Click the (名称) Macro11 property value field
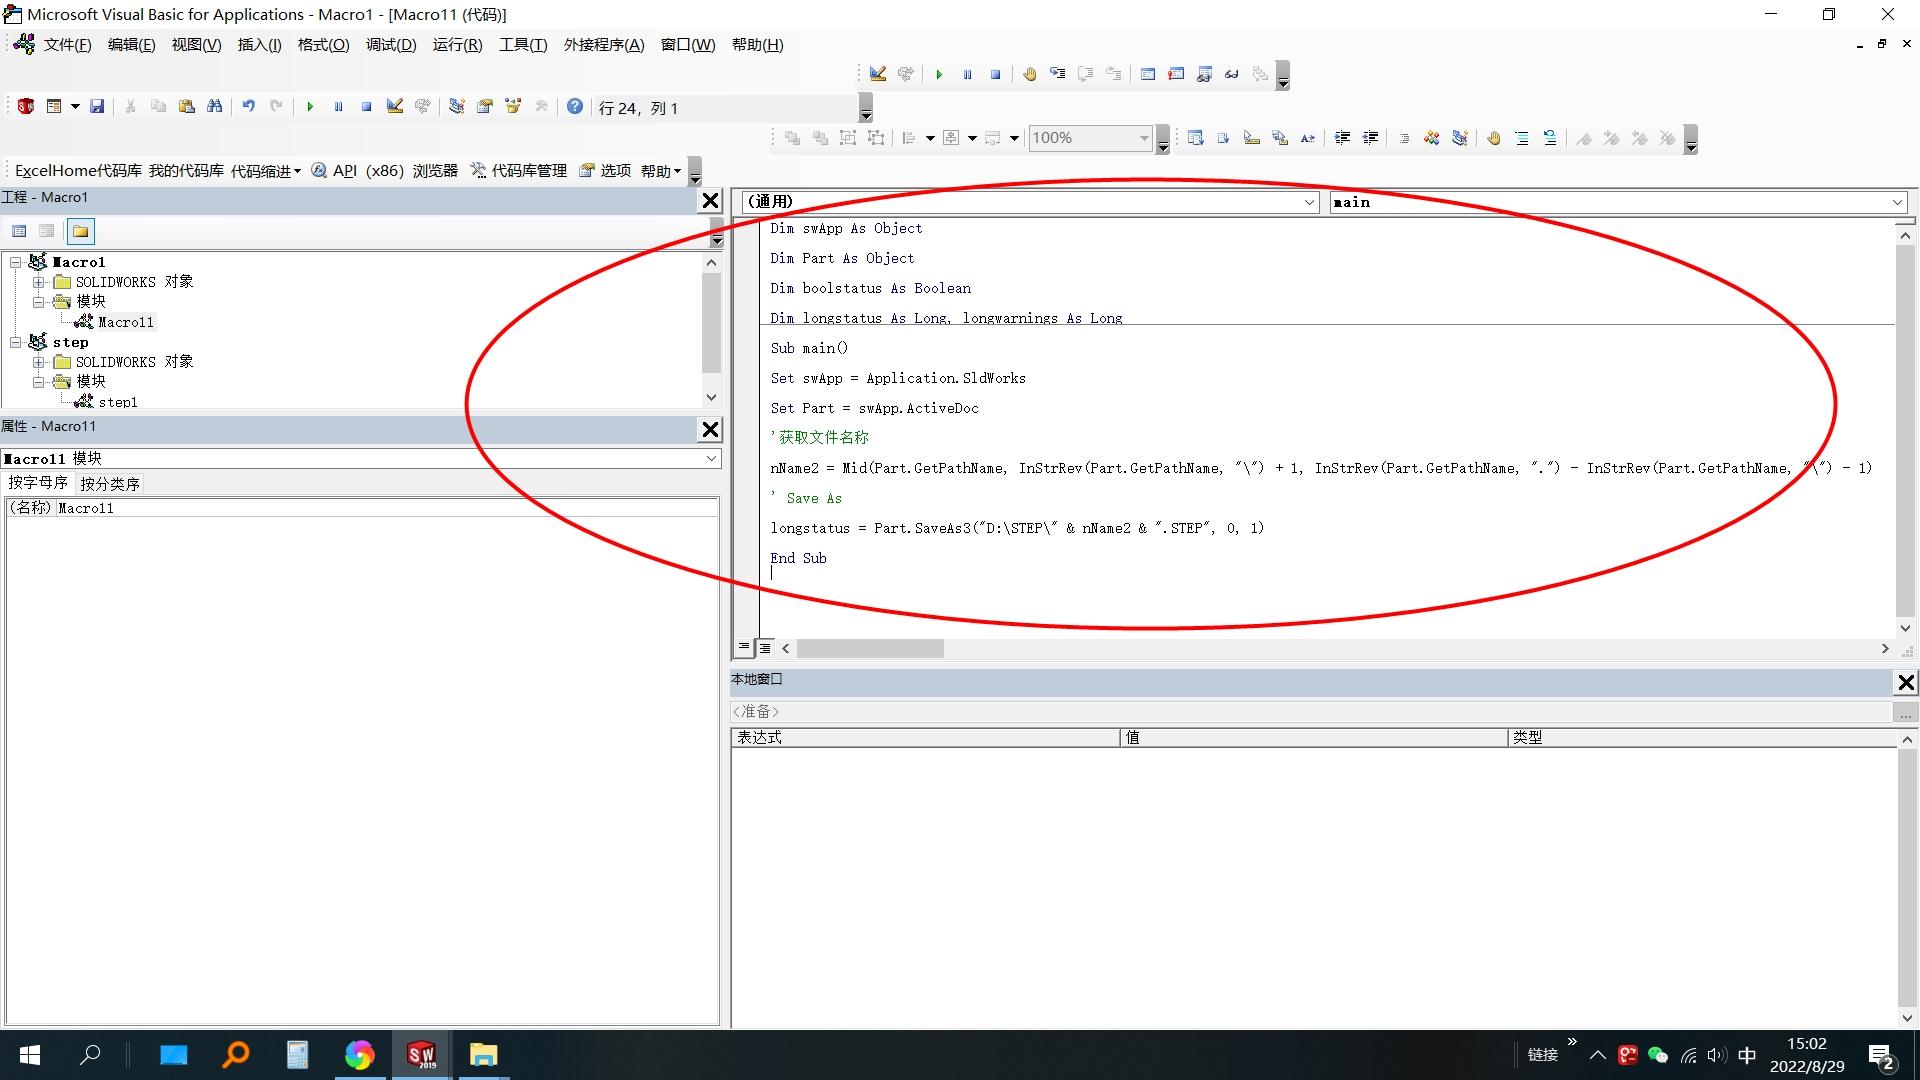 (386, 508)
